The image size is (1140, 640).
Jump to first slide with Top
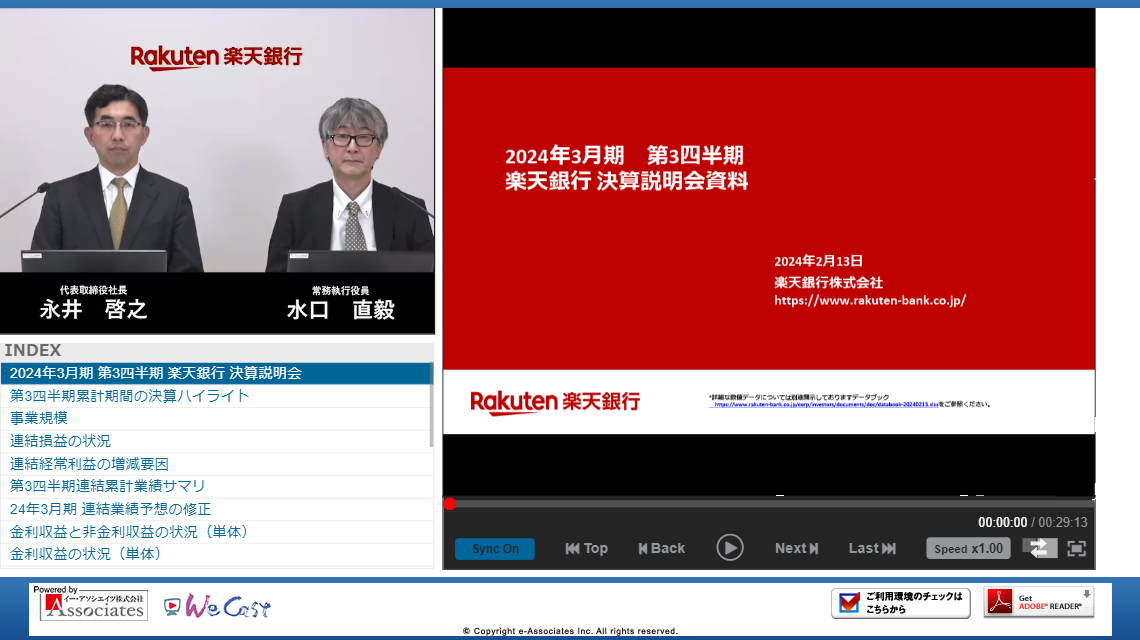[586, 548]
